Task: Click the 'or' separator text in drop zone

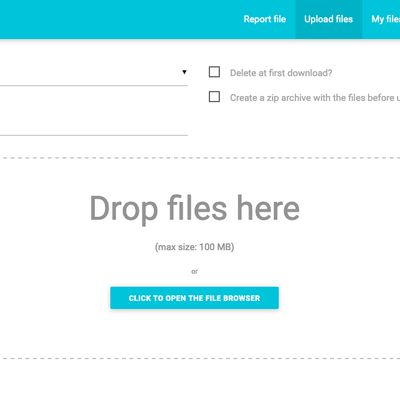Action: point(194,271)
